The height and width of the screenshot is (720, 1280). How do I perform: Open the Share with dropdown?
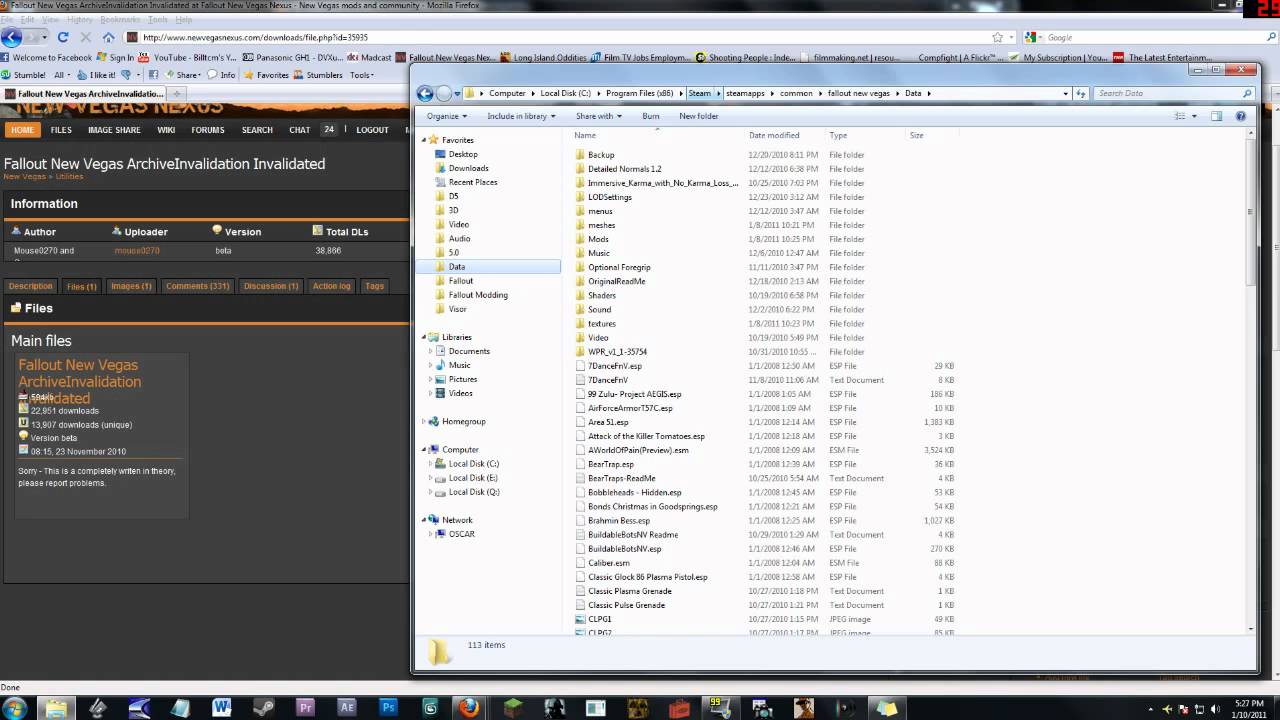tap(598, 116)
